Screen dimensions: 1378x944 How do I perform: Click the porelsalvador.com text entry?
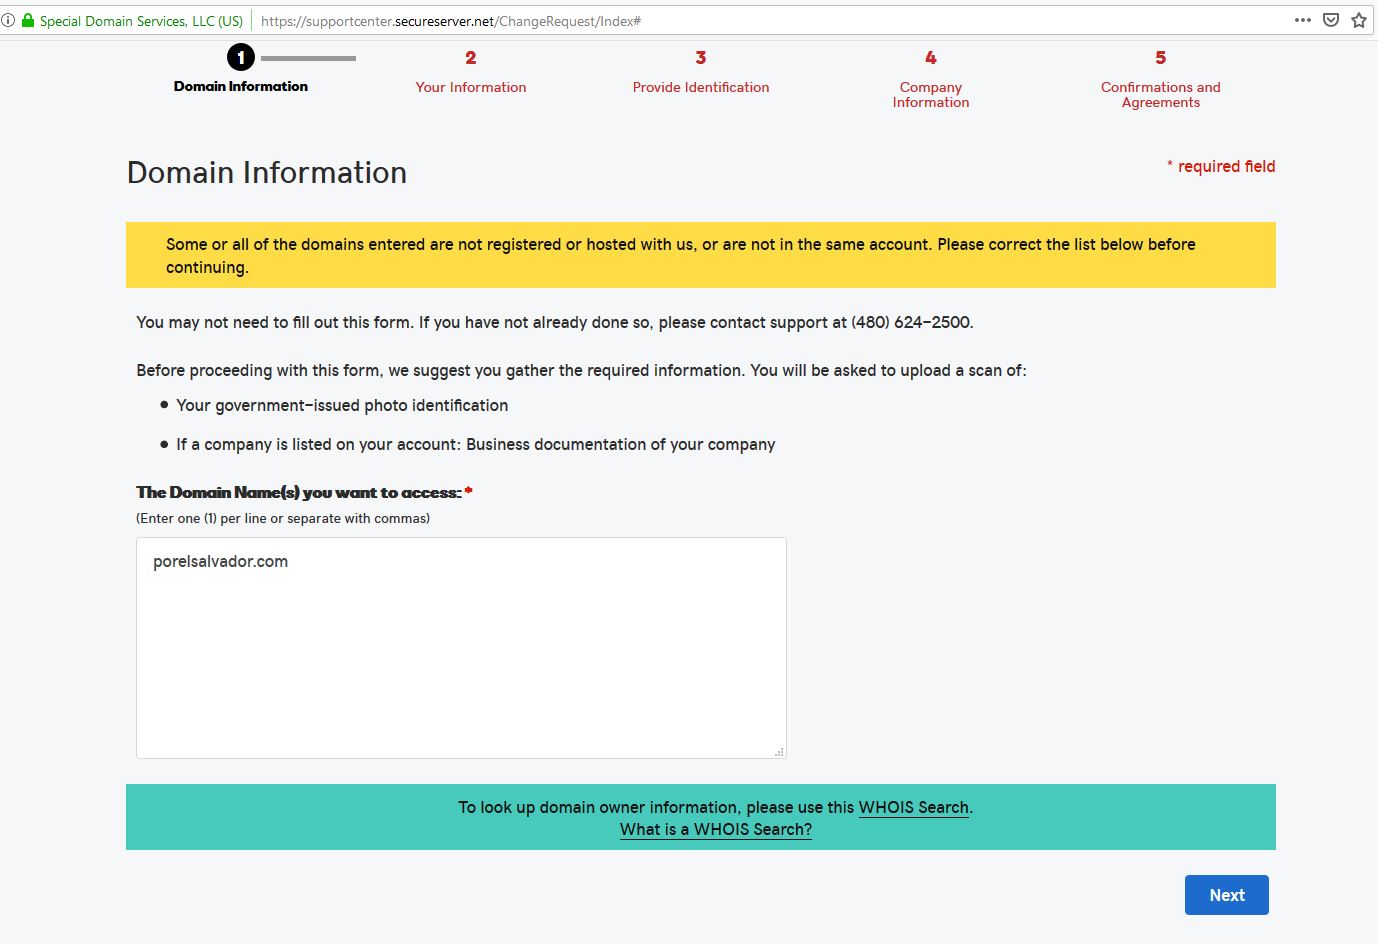click(x=220, y=562)
